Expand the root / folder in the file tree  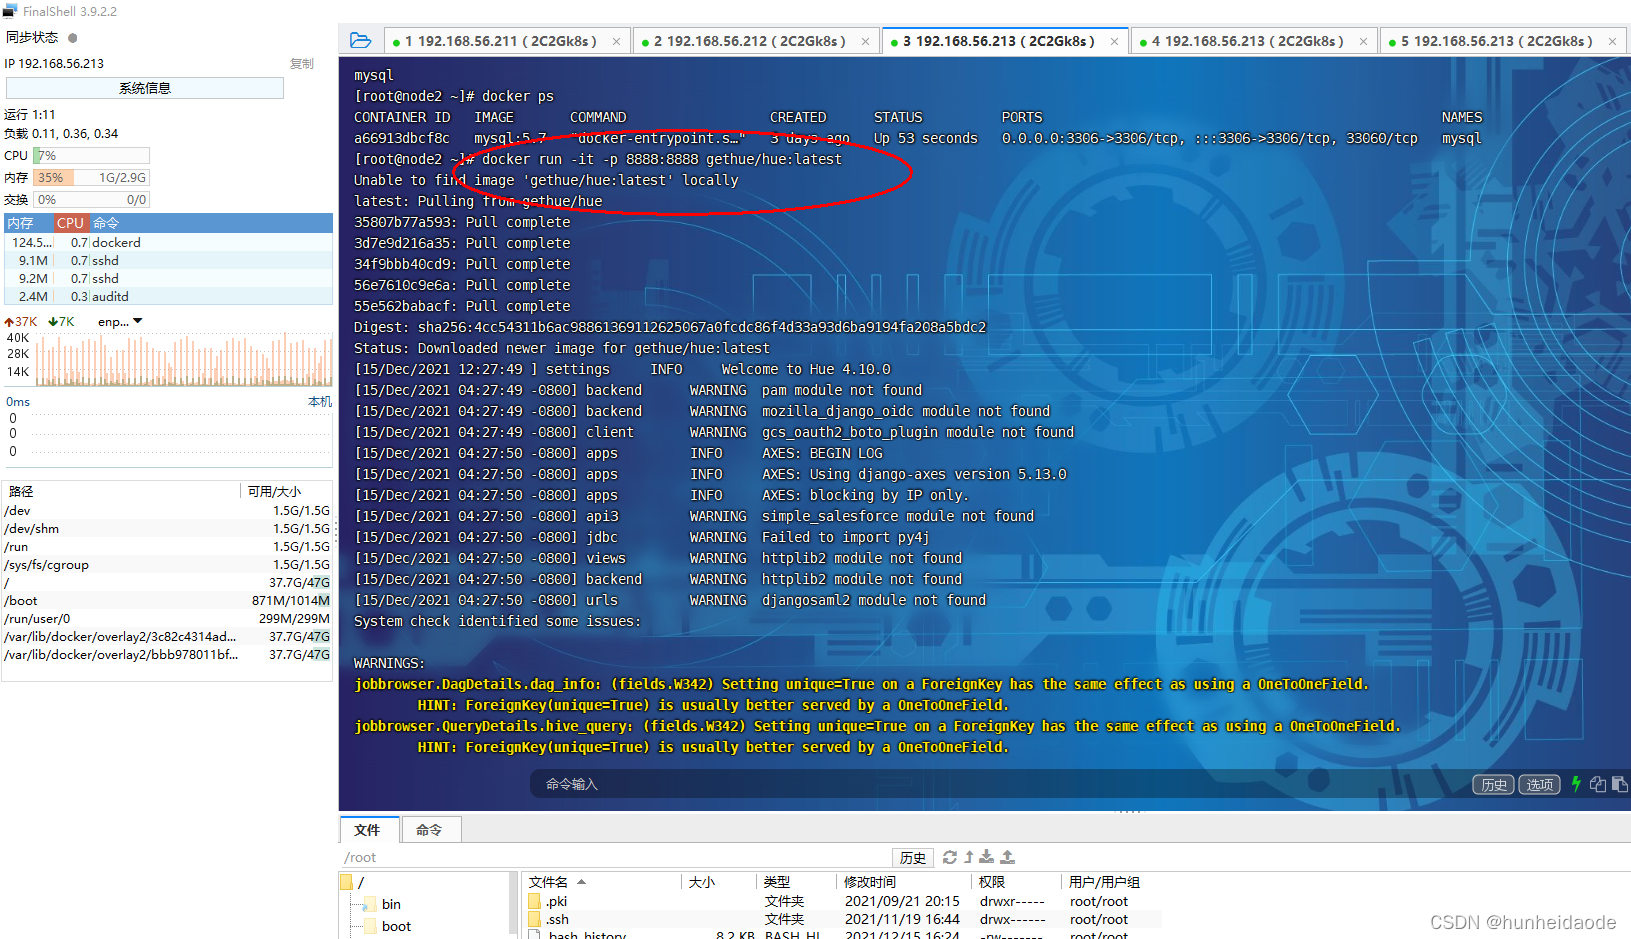346,882
